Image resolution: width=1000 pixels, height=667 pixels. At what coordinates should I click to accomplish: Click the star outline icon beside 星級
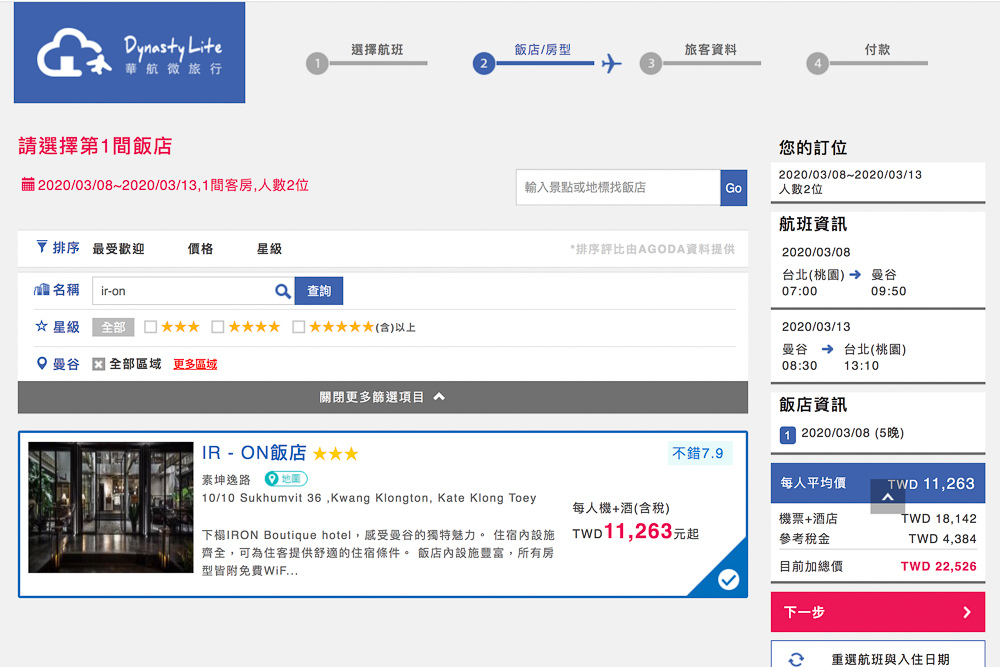(41, 326)
